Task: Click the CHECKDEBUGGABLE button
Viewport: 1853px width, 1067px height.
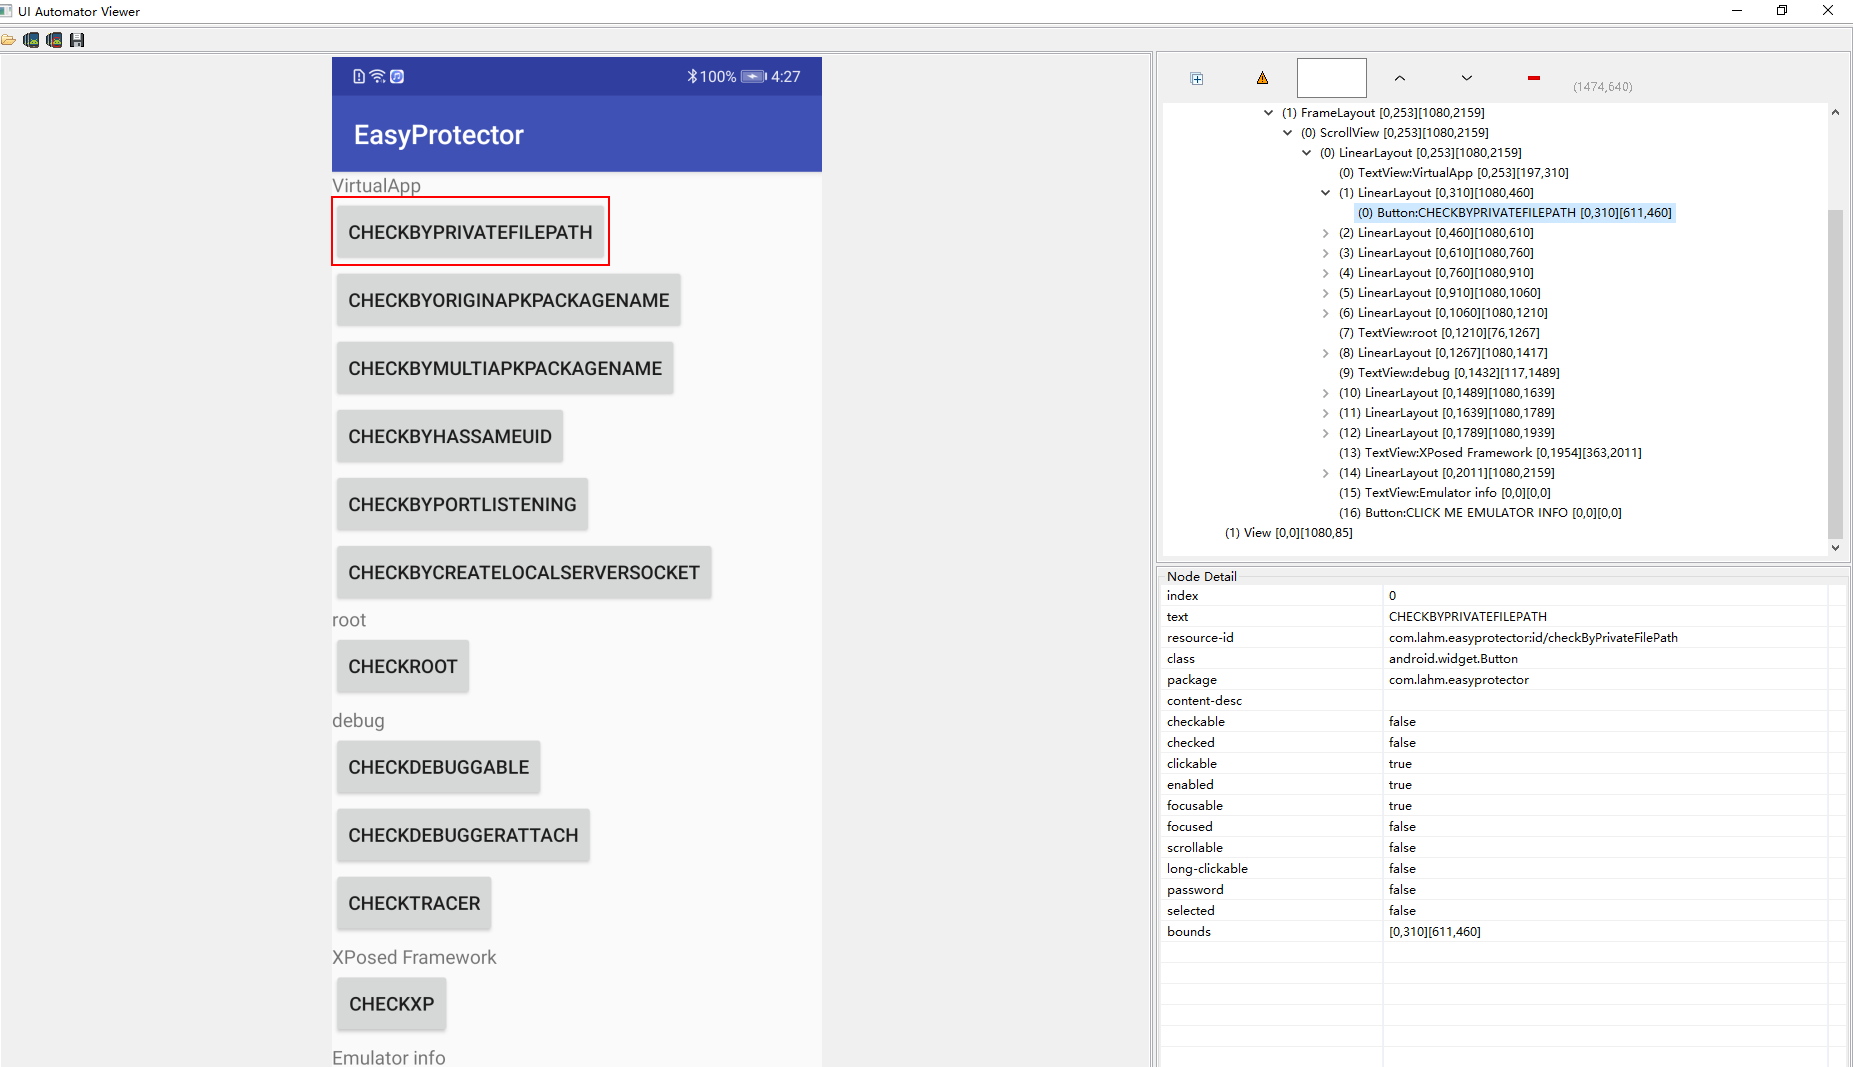Action: 439,767
